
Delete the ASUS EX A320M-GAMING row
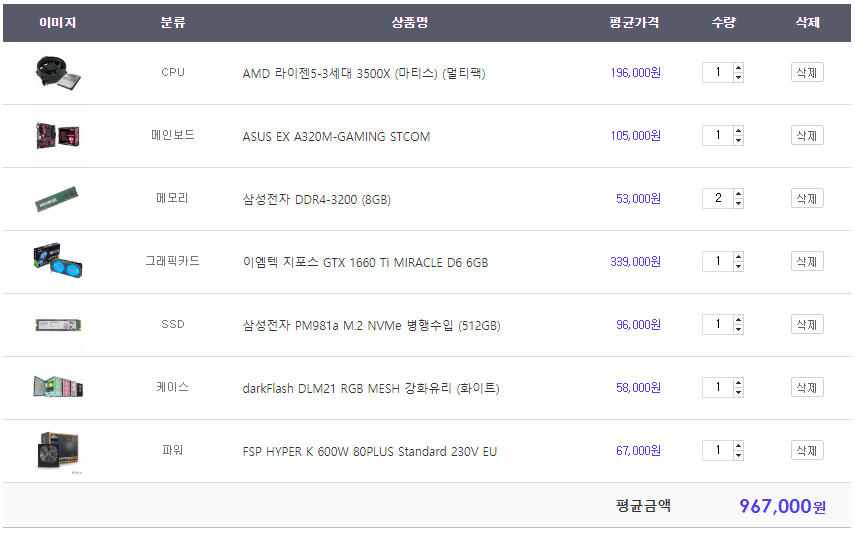pos(807,135)
